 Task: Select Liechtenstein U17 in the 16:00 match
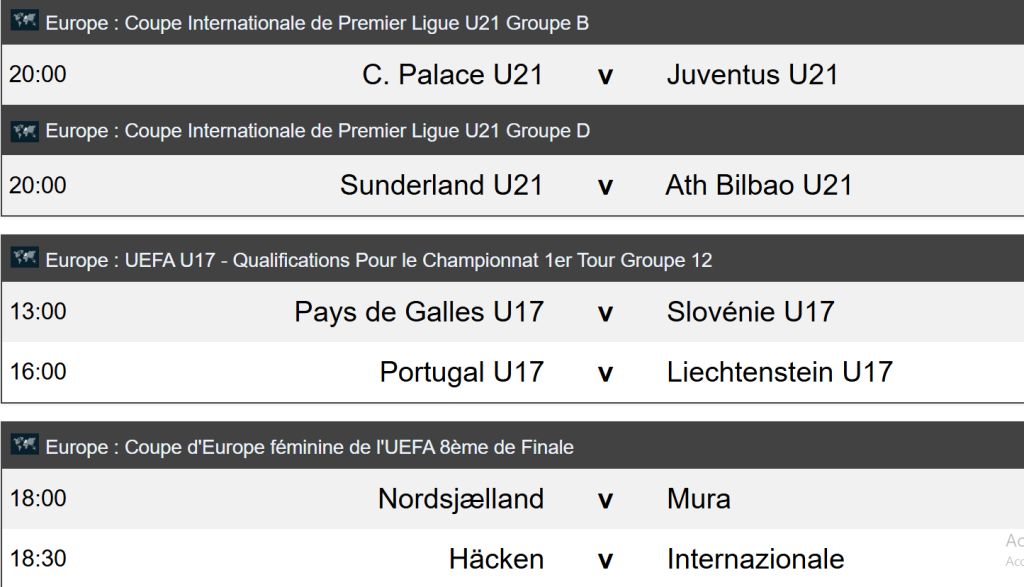(x=779, y=372)
